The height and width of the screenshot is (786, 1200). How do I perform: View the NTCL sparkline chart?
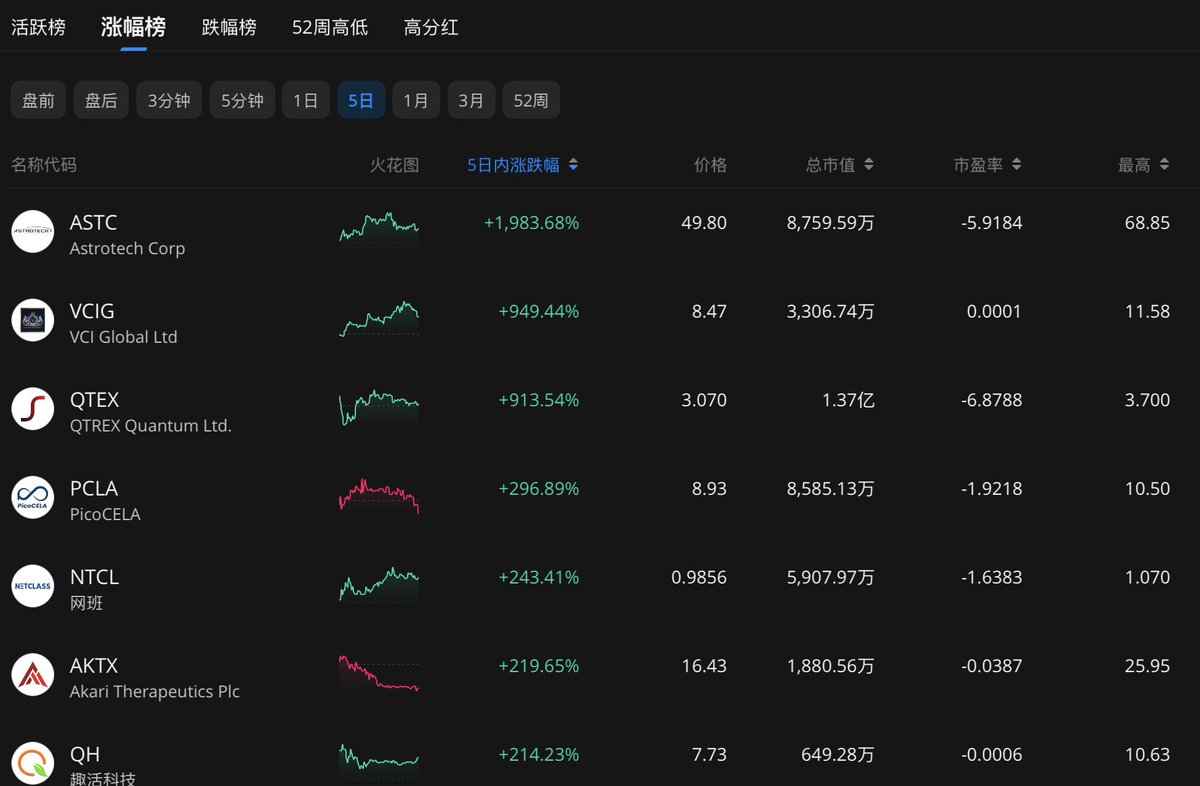[x=379, y=584]
